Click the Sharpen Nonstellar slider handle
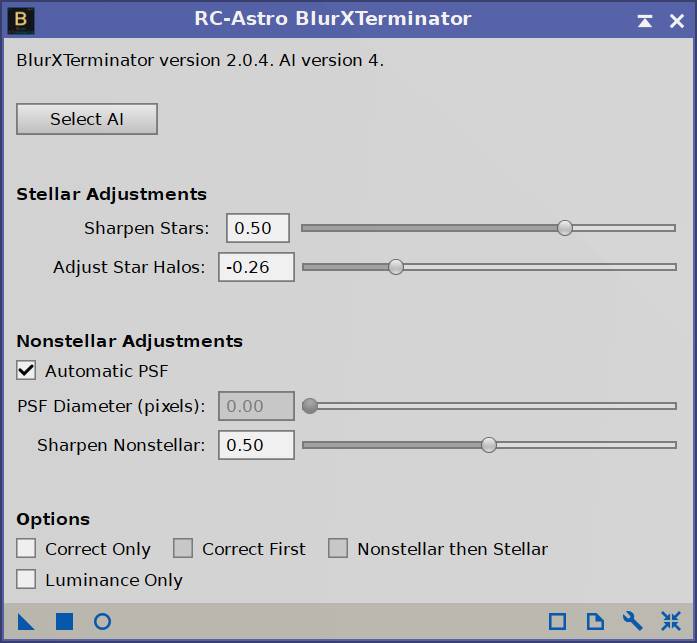 pos(489,445)
